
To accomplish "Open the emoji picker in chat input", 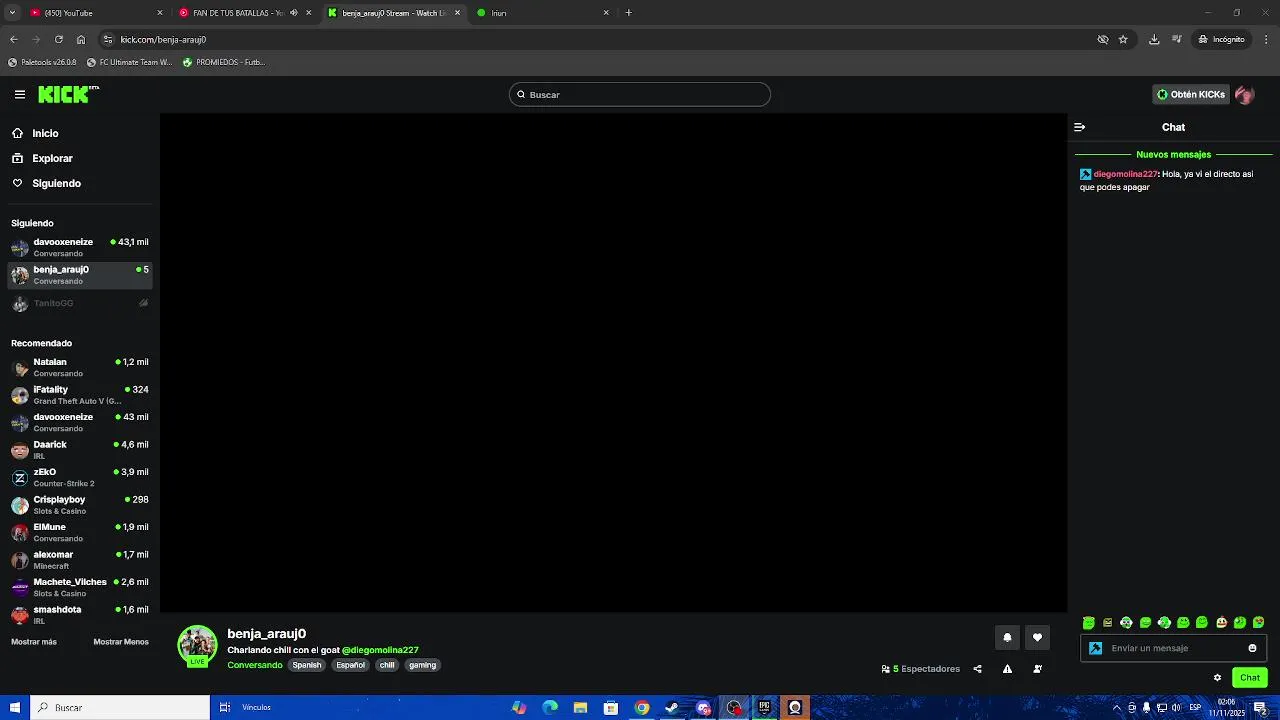I will (x=1252, y=648).
